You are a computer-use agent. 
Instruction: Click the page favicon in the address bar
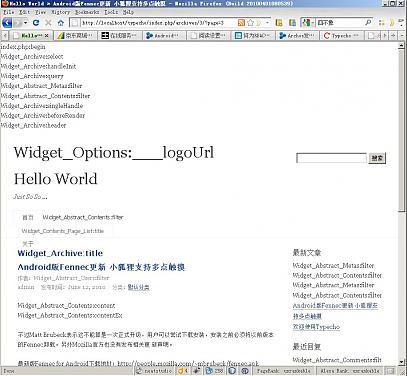click(76, 23)
